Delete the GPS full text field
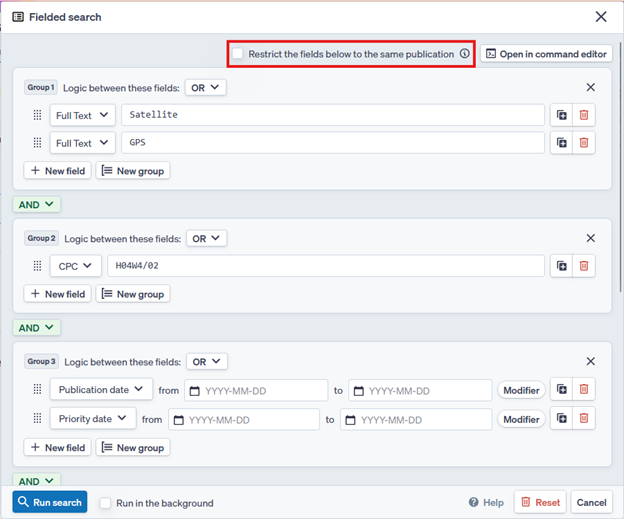624x519 pixels. point(585,143)
